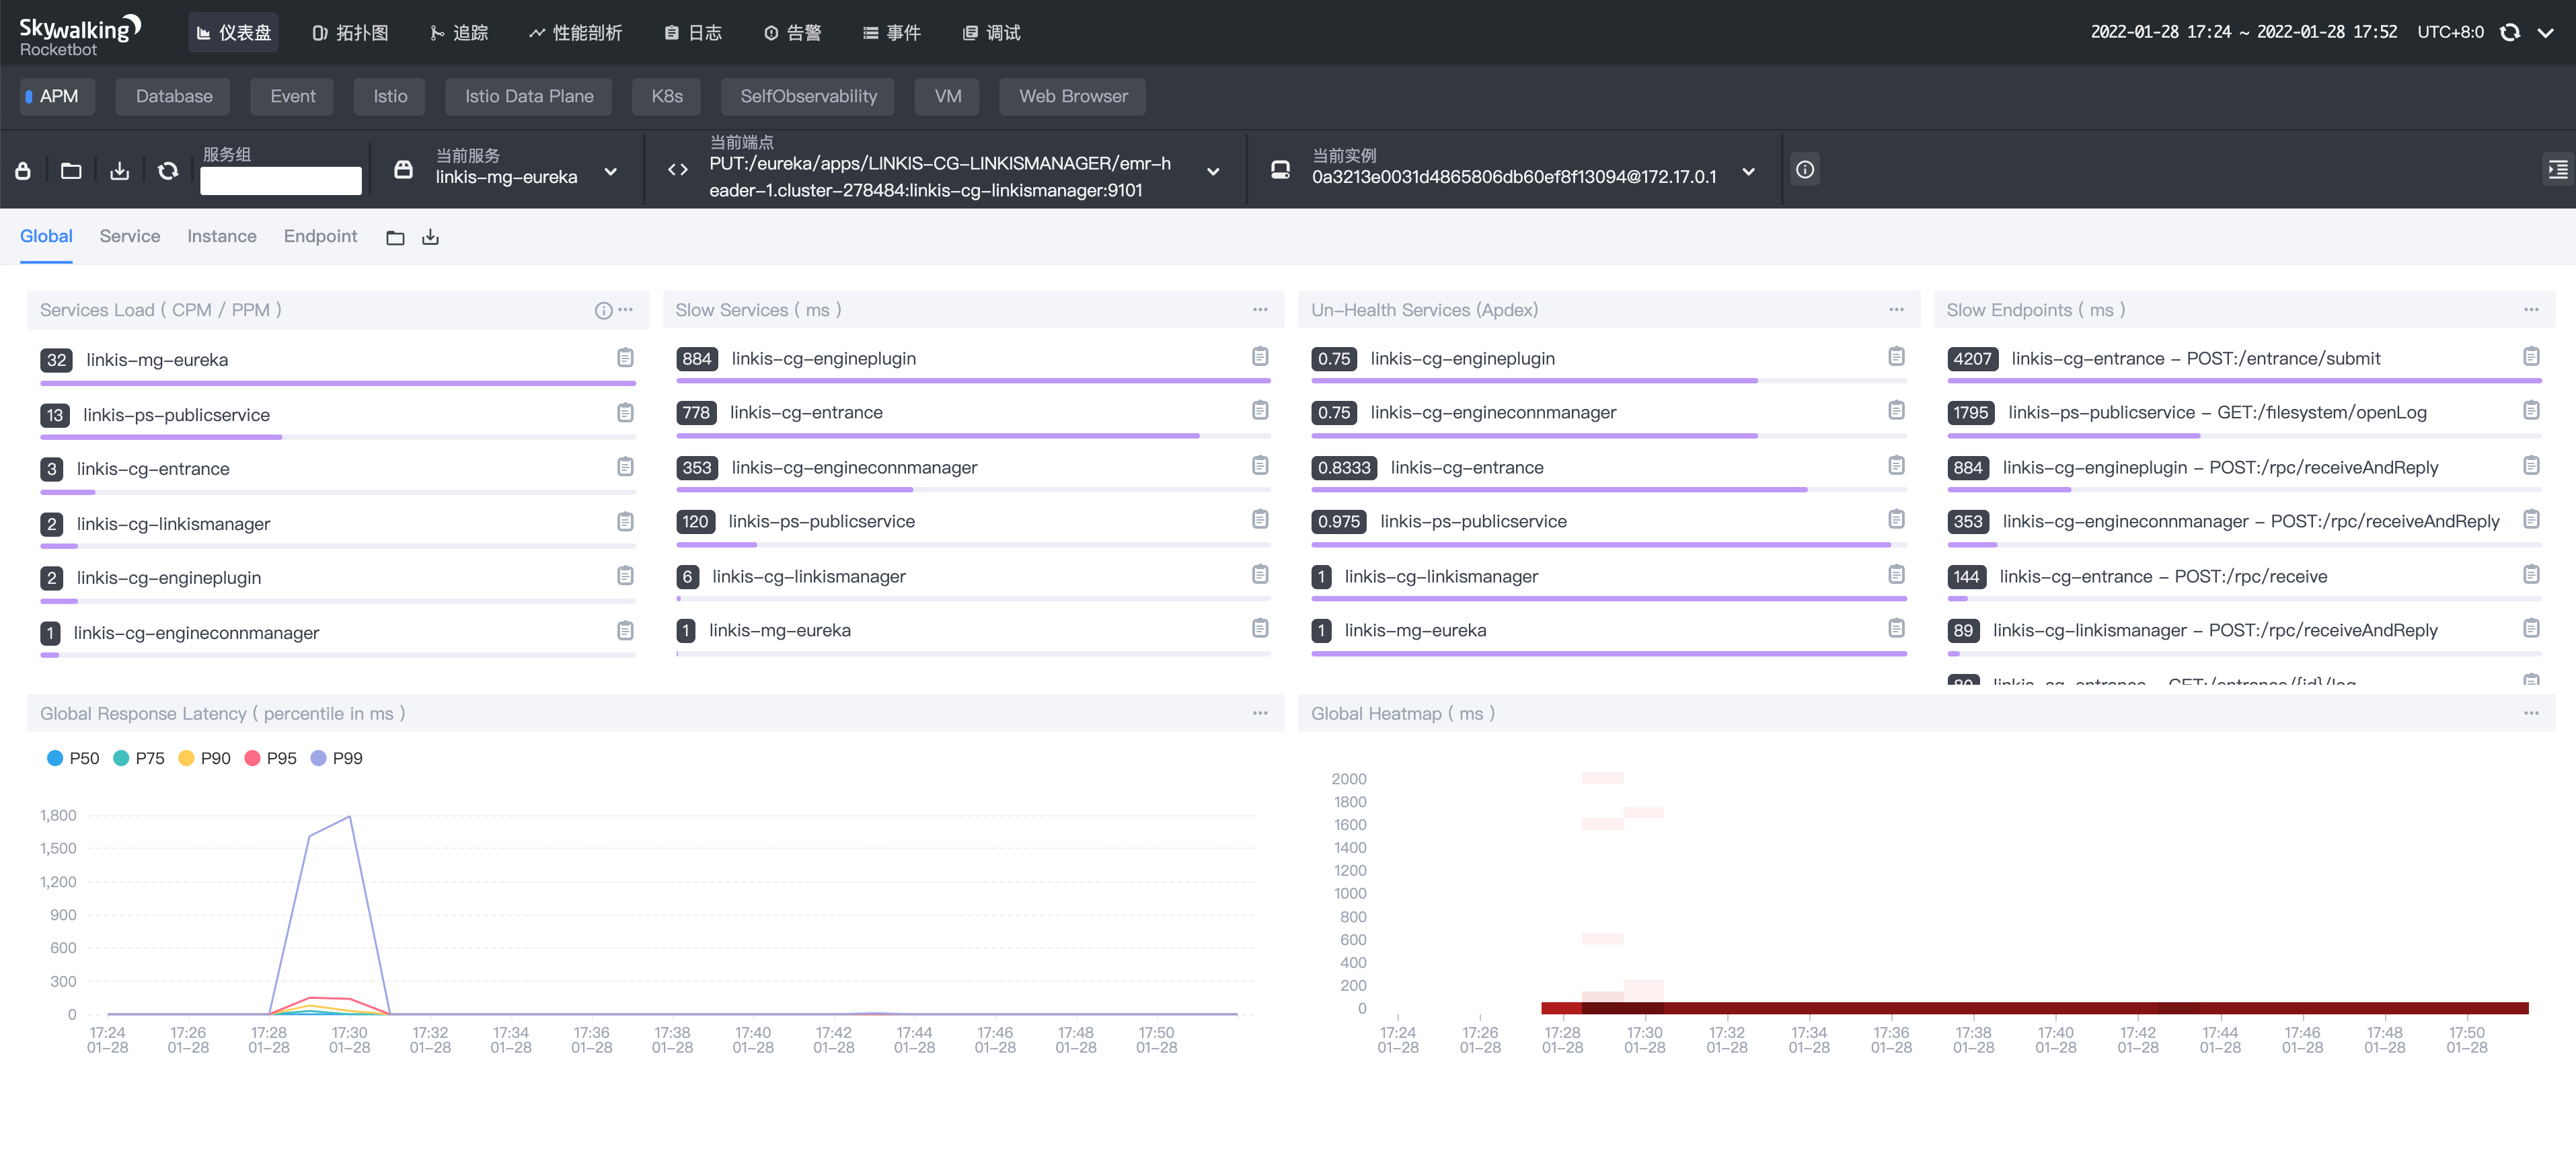Switch to the Endpoint tab
Viewport: 2576px width, 1165px height.
(320, 236)
